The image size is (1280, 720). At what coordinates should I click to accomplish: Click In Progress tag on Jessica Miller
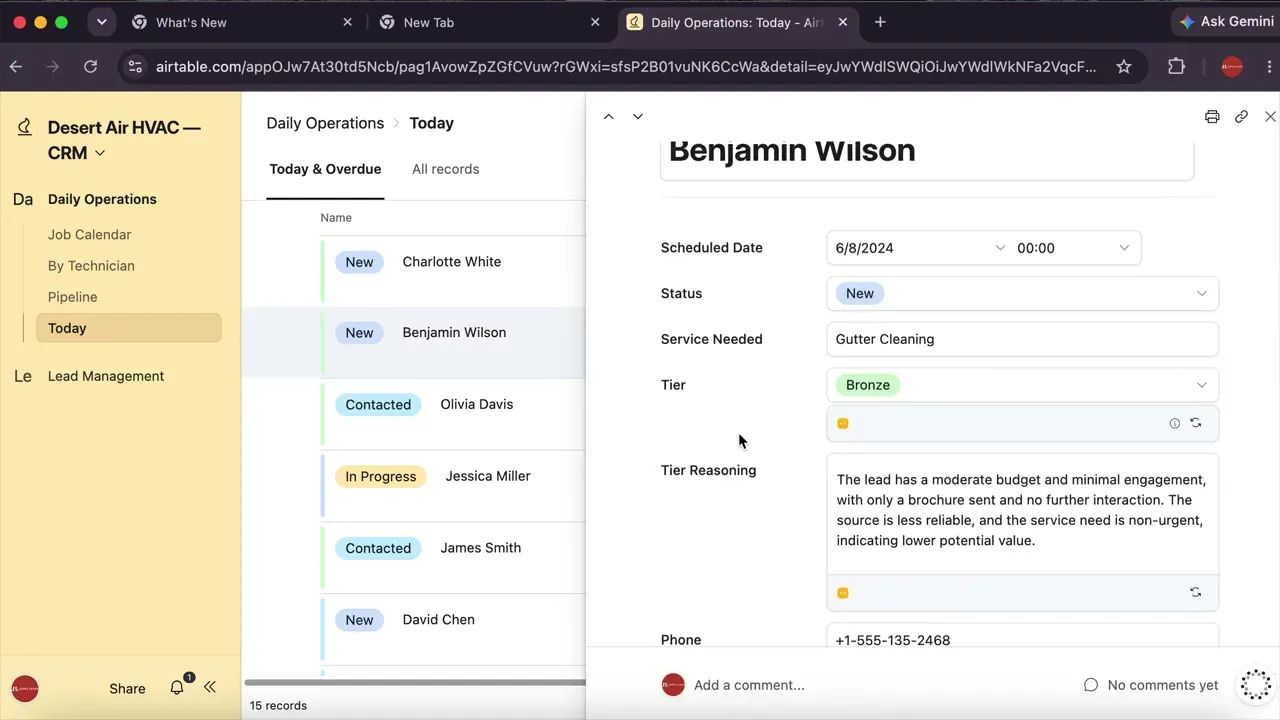click(381, 476)
